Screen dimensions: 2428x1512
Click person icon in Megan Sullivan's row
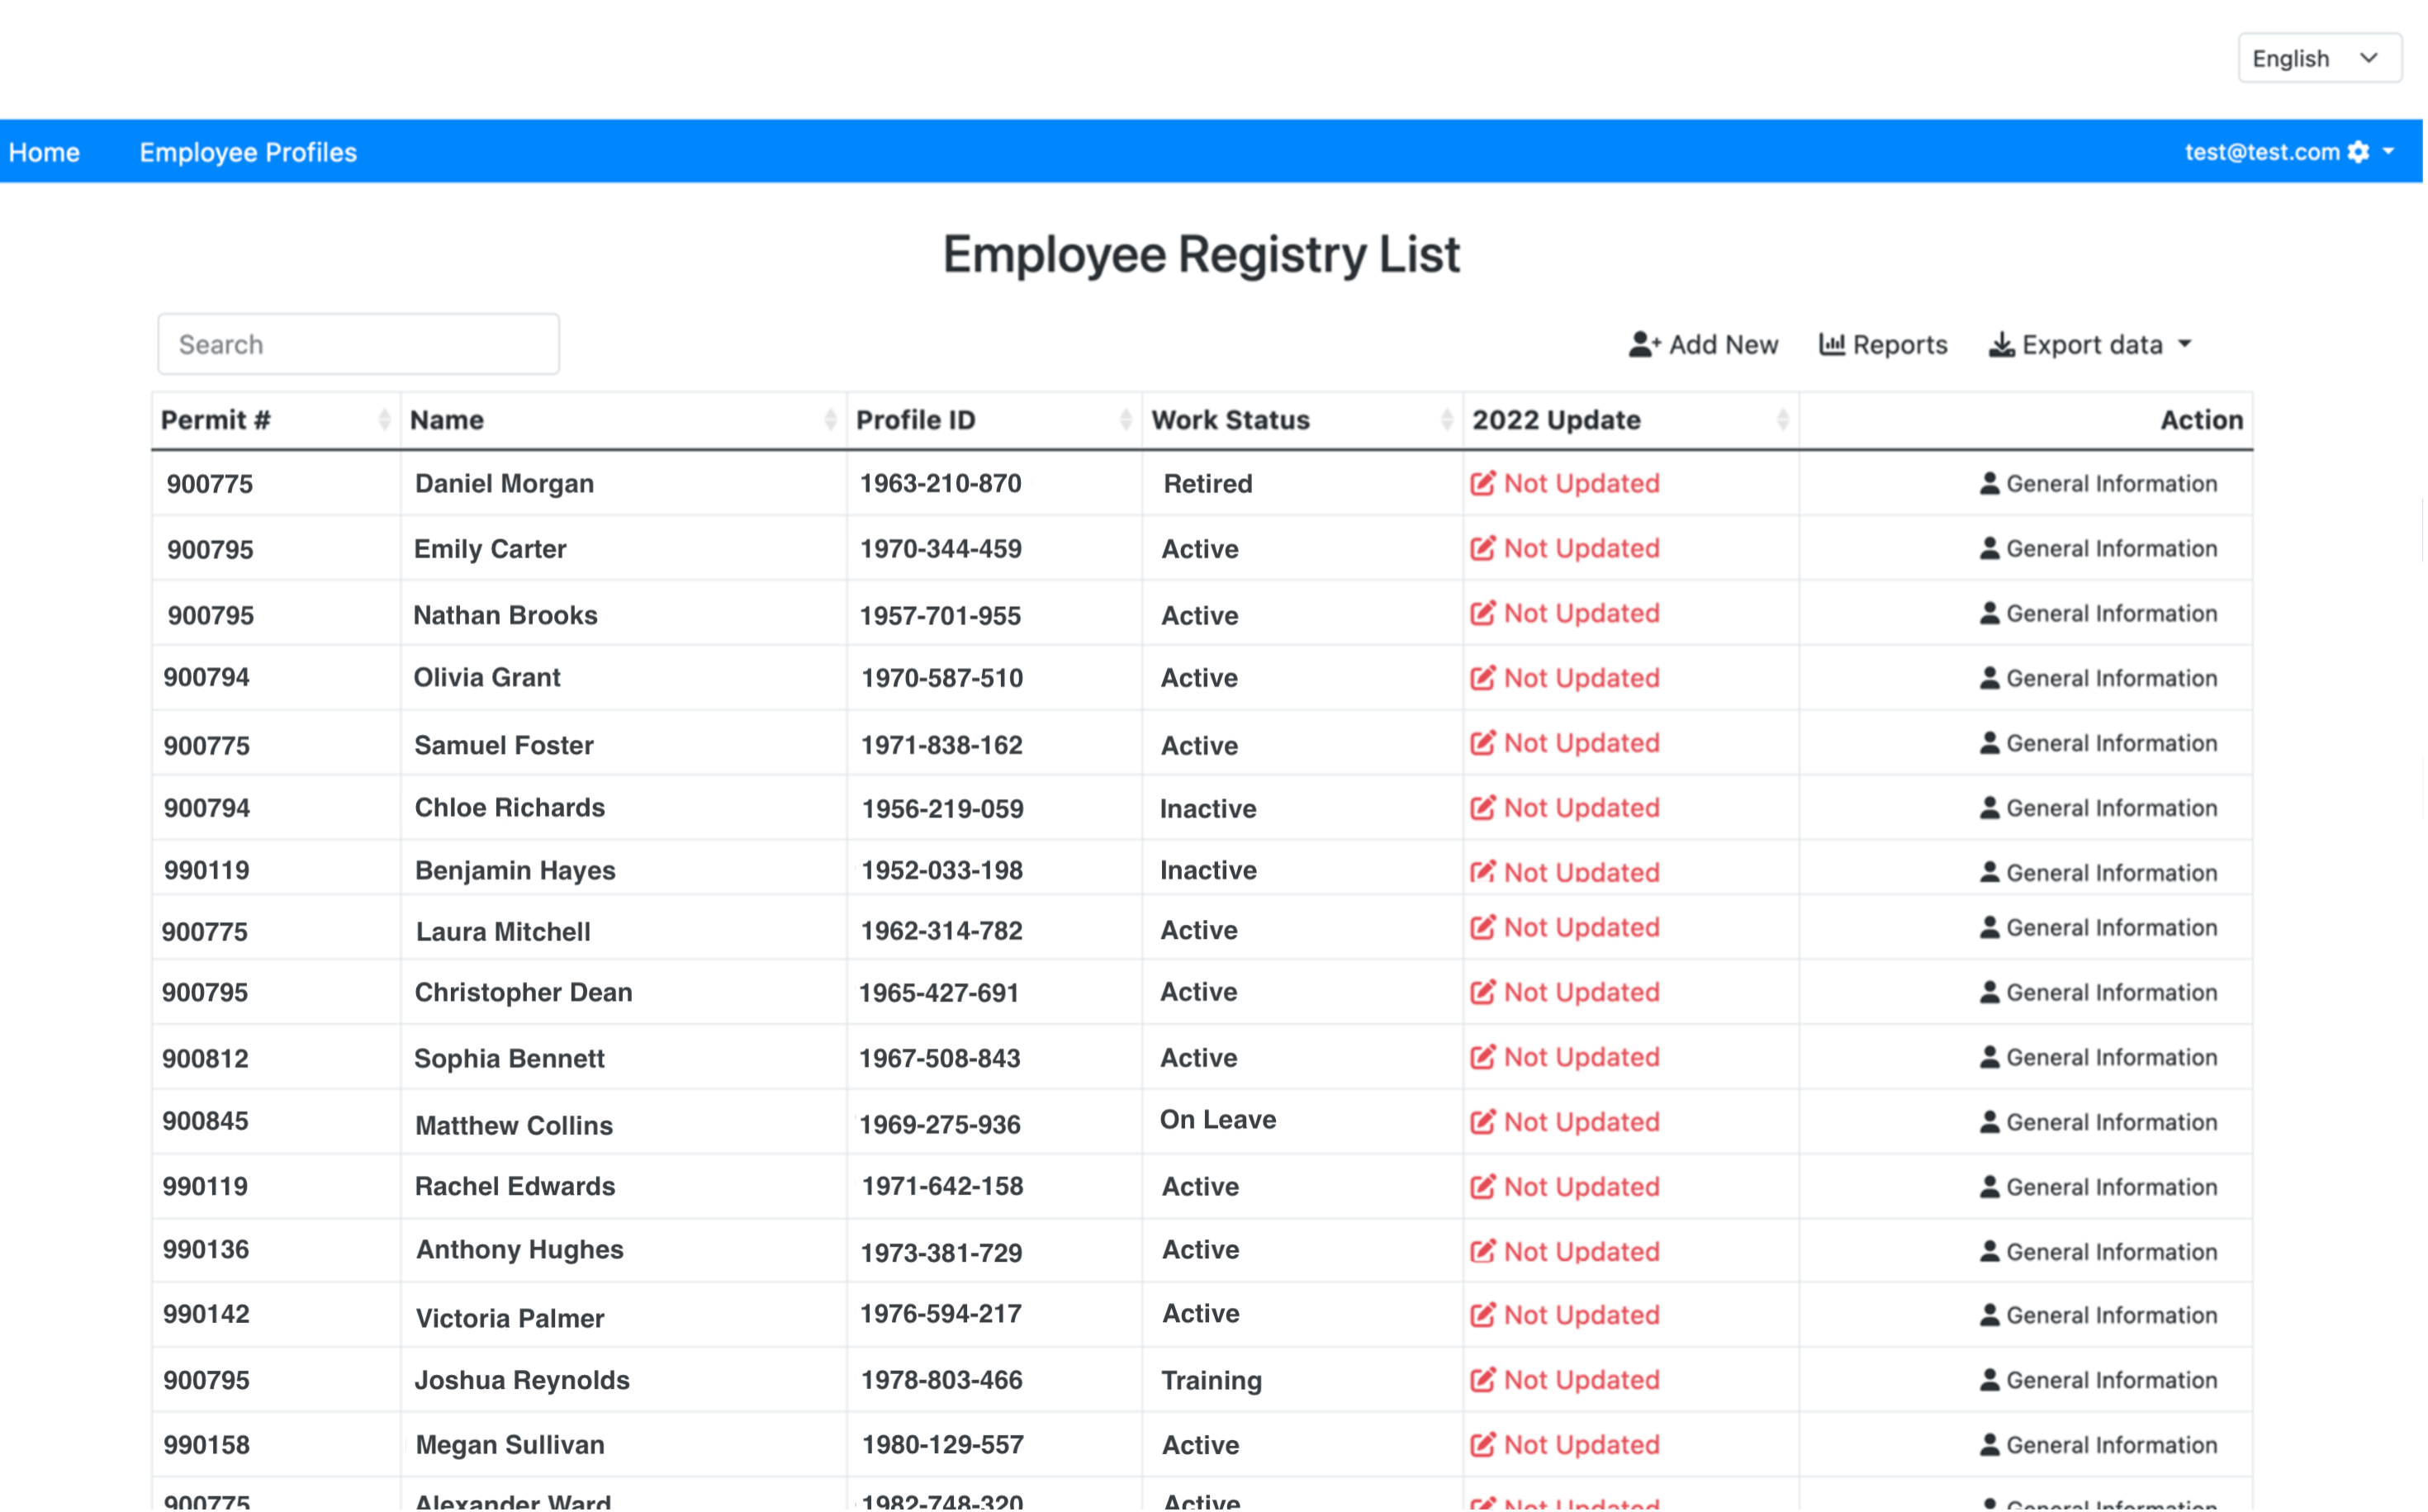(x=1989, y=1445)
